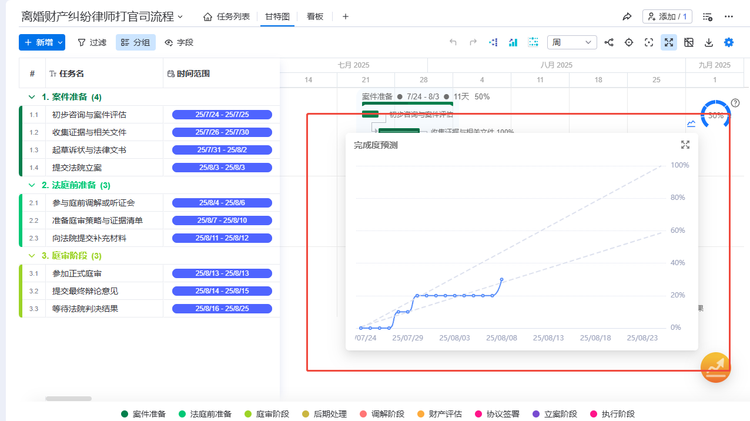Select task 向法院提交补充材料
Screen dimensions: 750x421
click(x=89, y=238)
